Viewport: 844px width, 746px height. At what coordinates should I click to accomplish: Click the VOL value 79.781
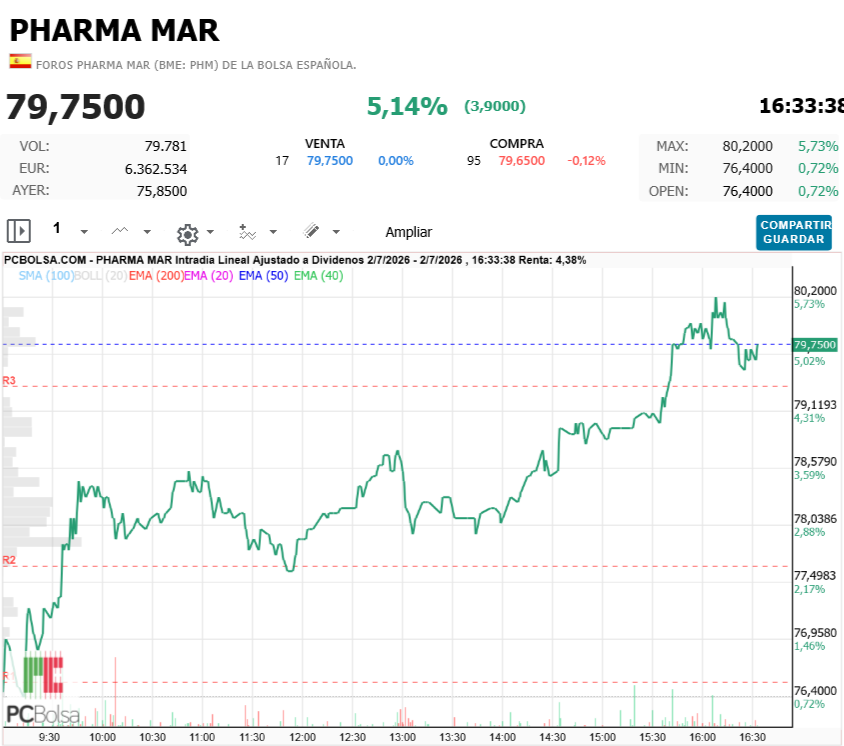[x=166, y=146]
